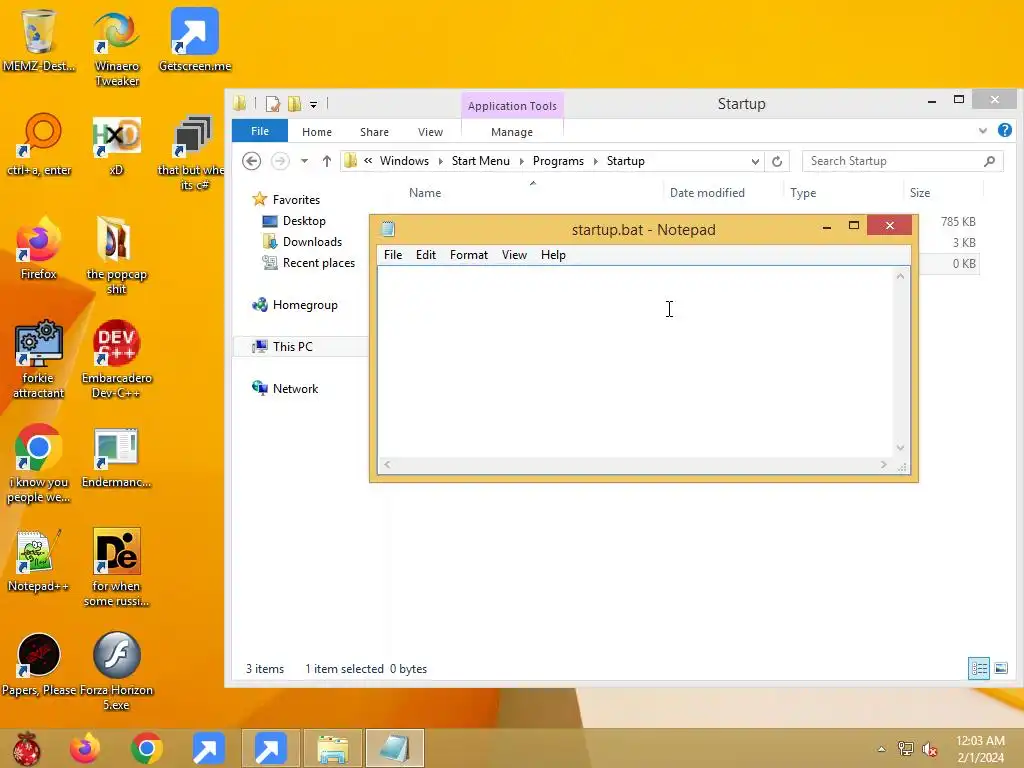Click the network tray icon

point(905,749)
